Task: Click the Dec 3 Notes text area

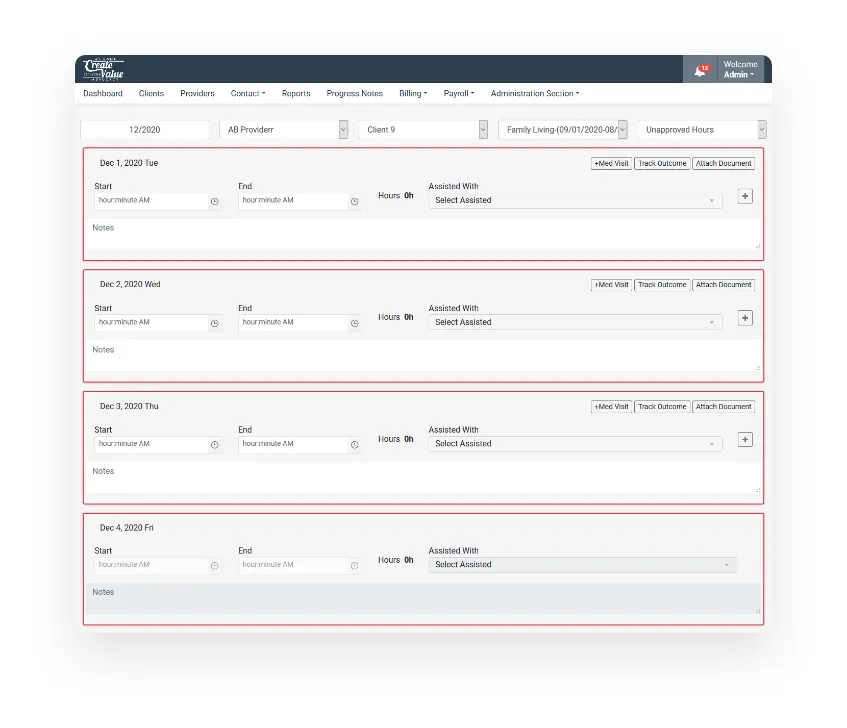Action: coord(424,478)
